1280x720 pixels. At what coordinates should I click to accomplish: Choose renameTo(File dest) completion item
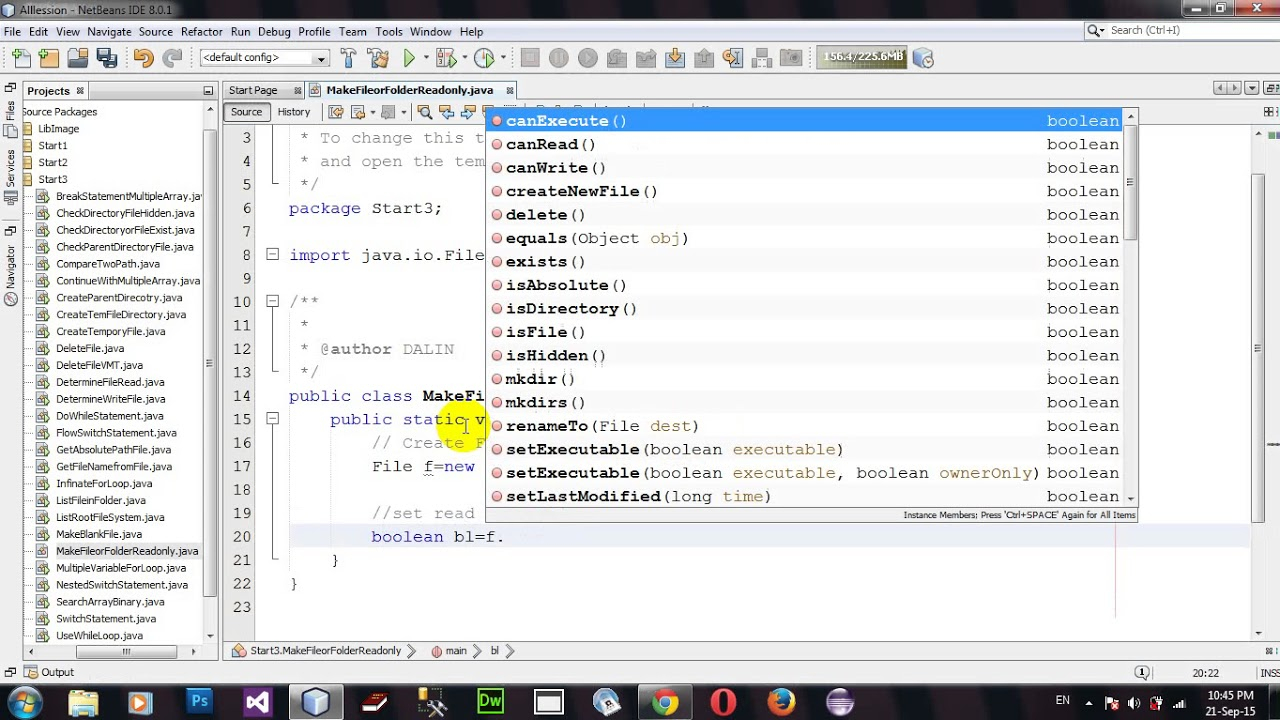point(806,426)
